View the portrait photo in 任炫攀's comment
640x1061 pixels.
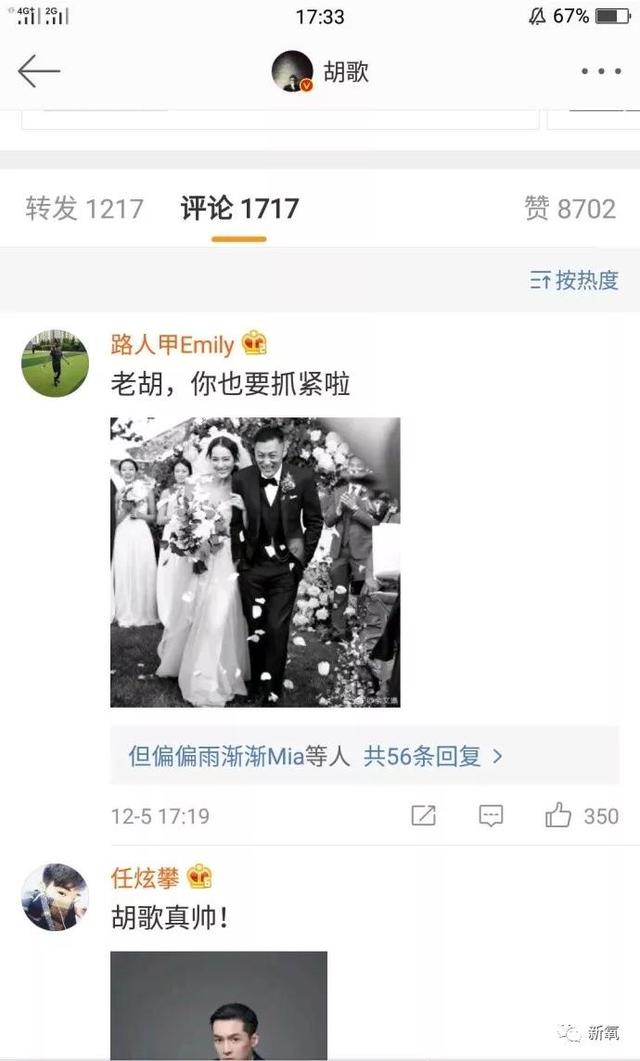(x=219, y=1006)
